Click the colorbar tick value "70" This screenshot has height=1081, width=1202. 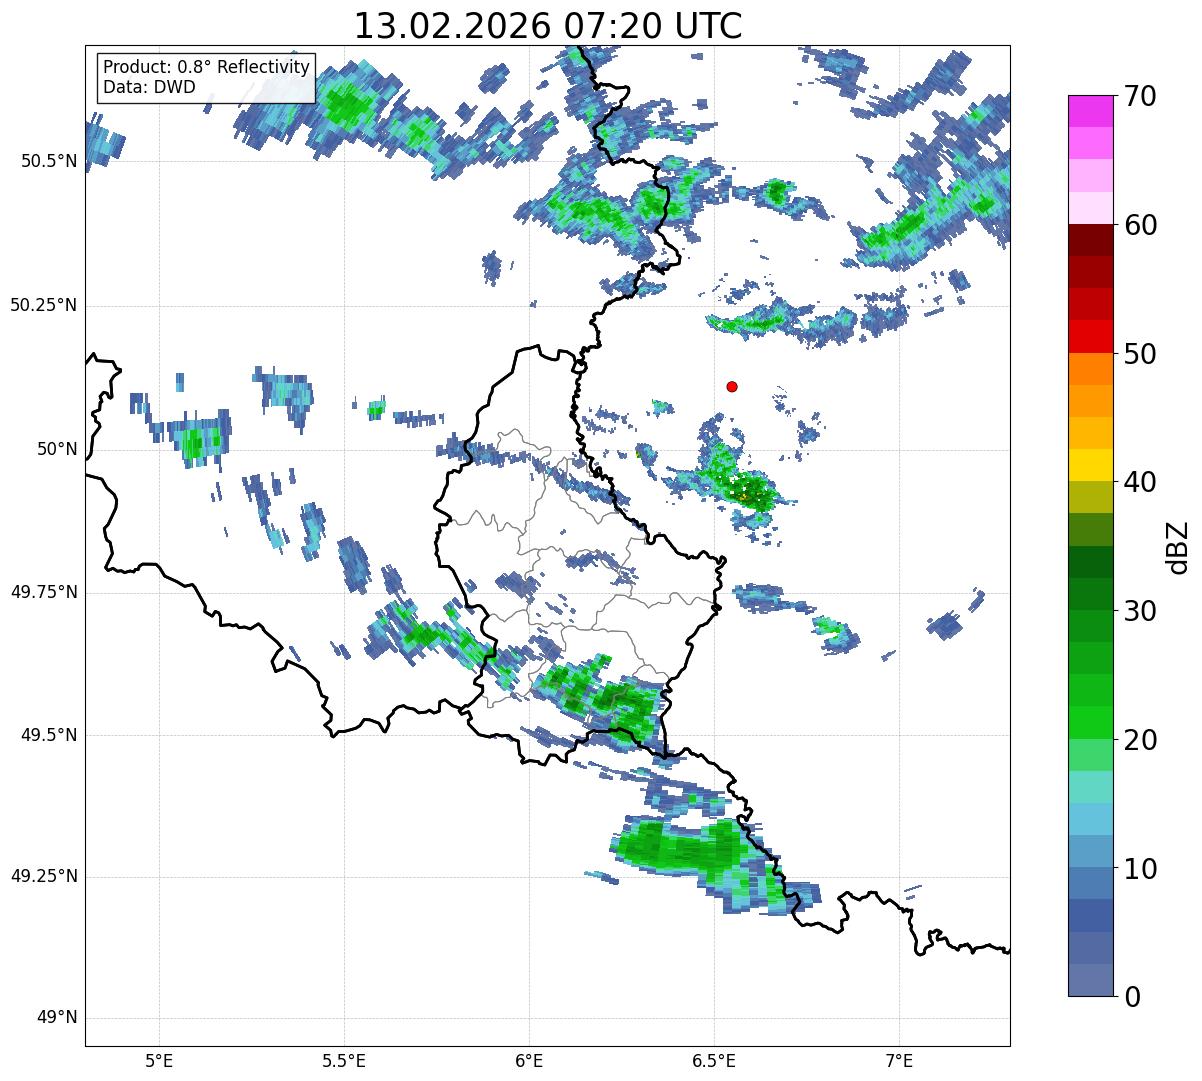1139,96
